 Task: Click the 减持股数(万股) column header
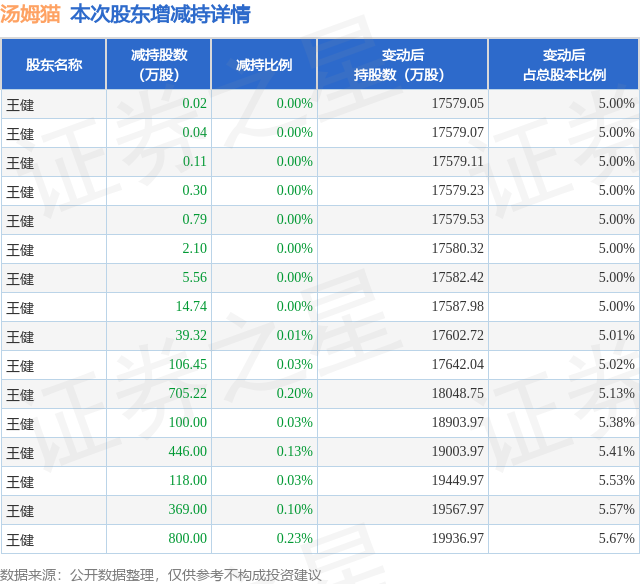pyautogui.click(x=159, y=64)
